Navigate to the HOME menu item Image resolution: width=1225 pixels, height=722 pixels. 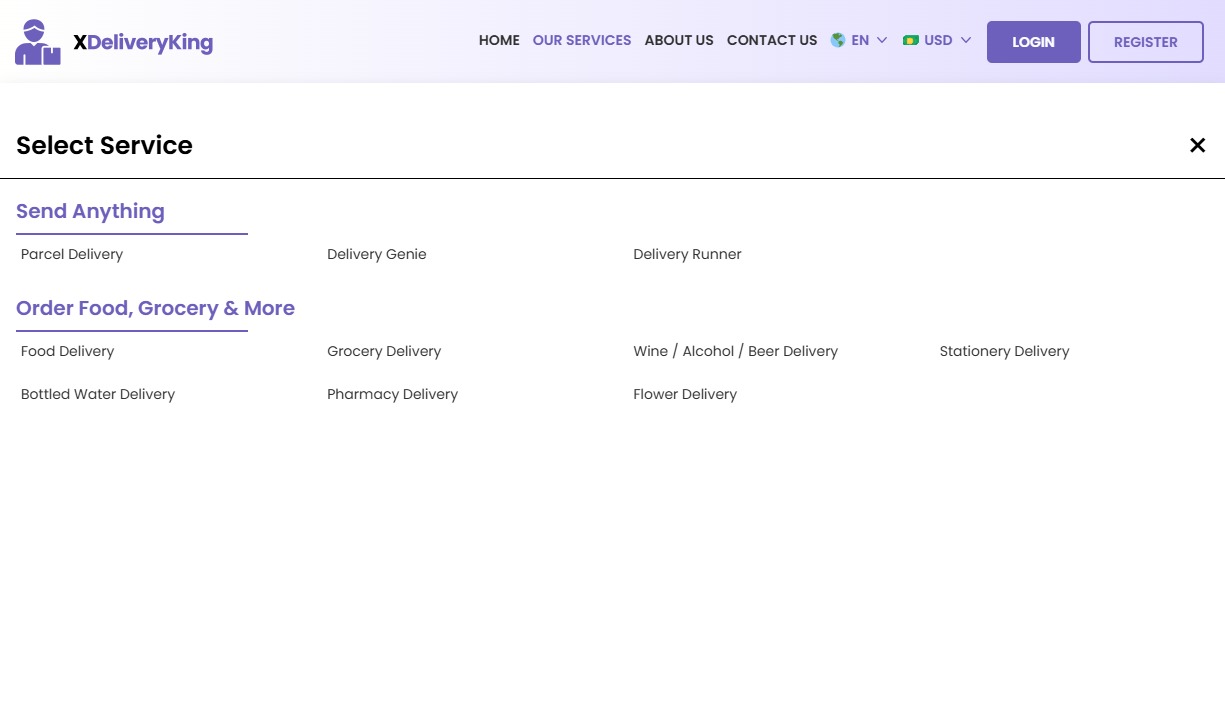click(x=499, y=40)
